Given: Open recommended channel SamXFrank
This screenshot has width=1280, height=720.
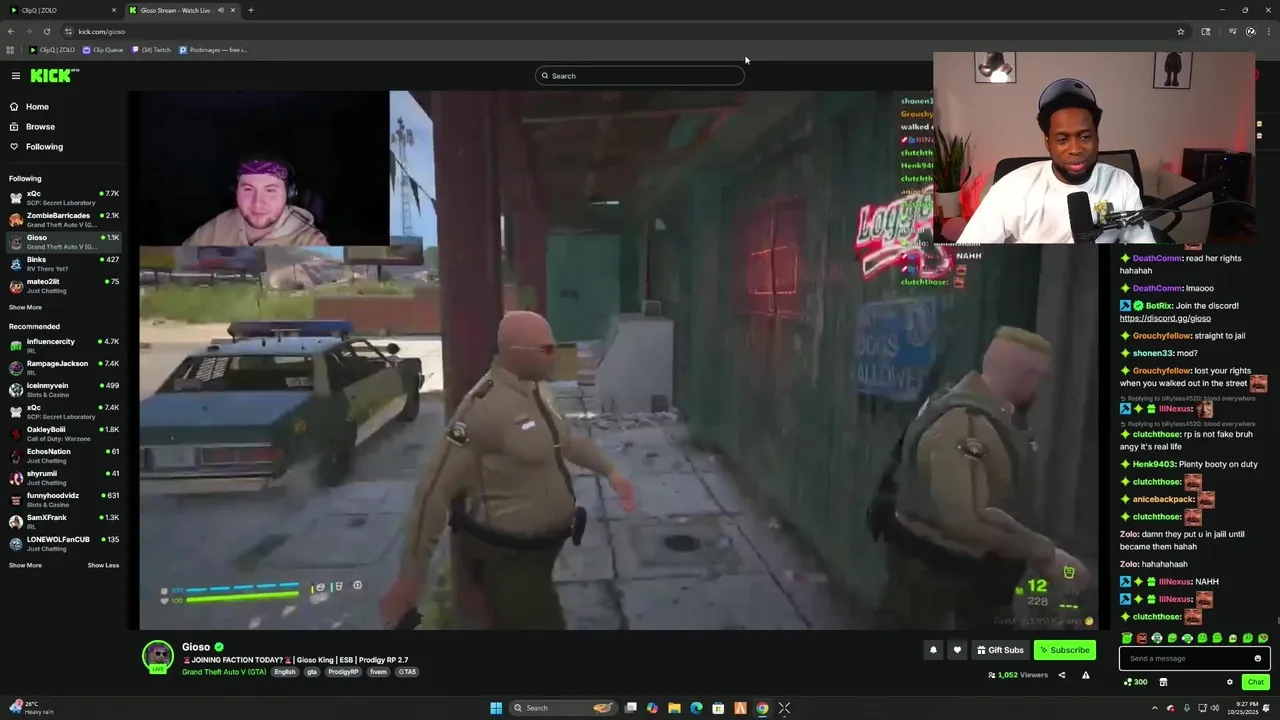Looking at the screenshot, I should (64, 522).
